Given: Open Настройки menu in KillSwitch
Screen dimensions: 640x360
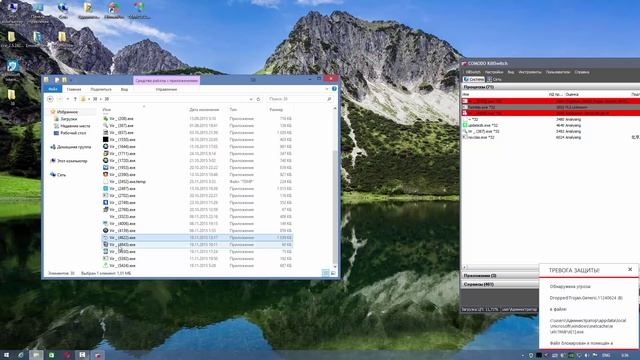Looking at the screenshot, I should point(494,72).
